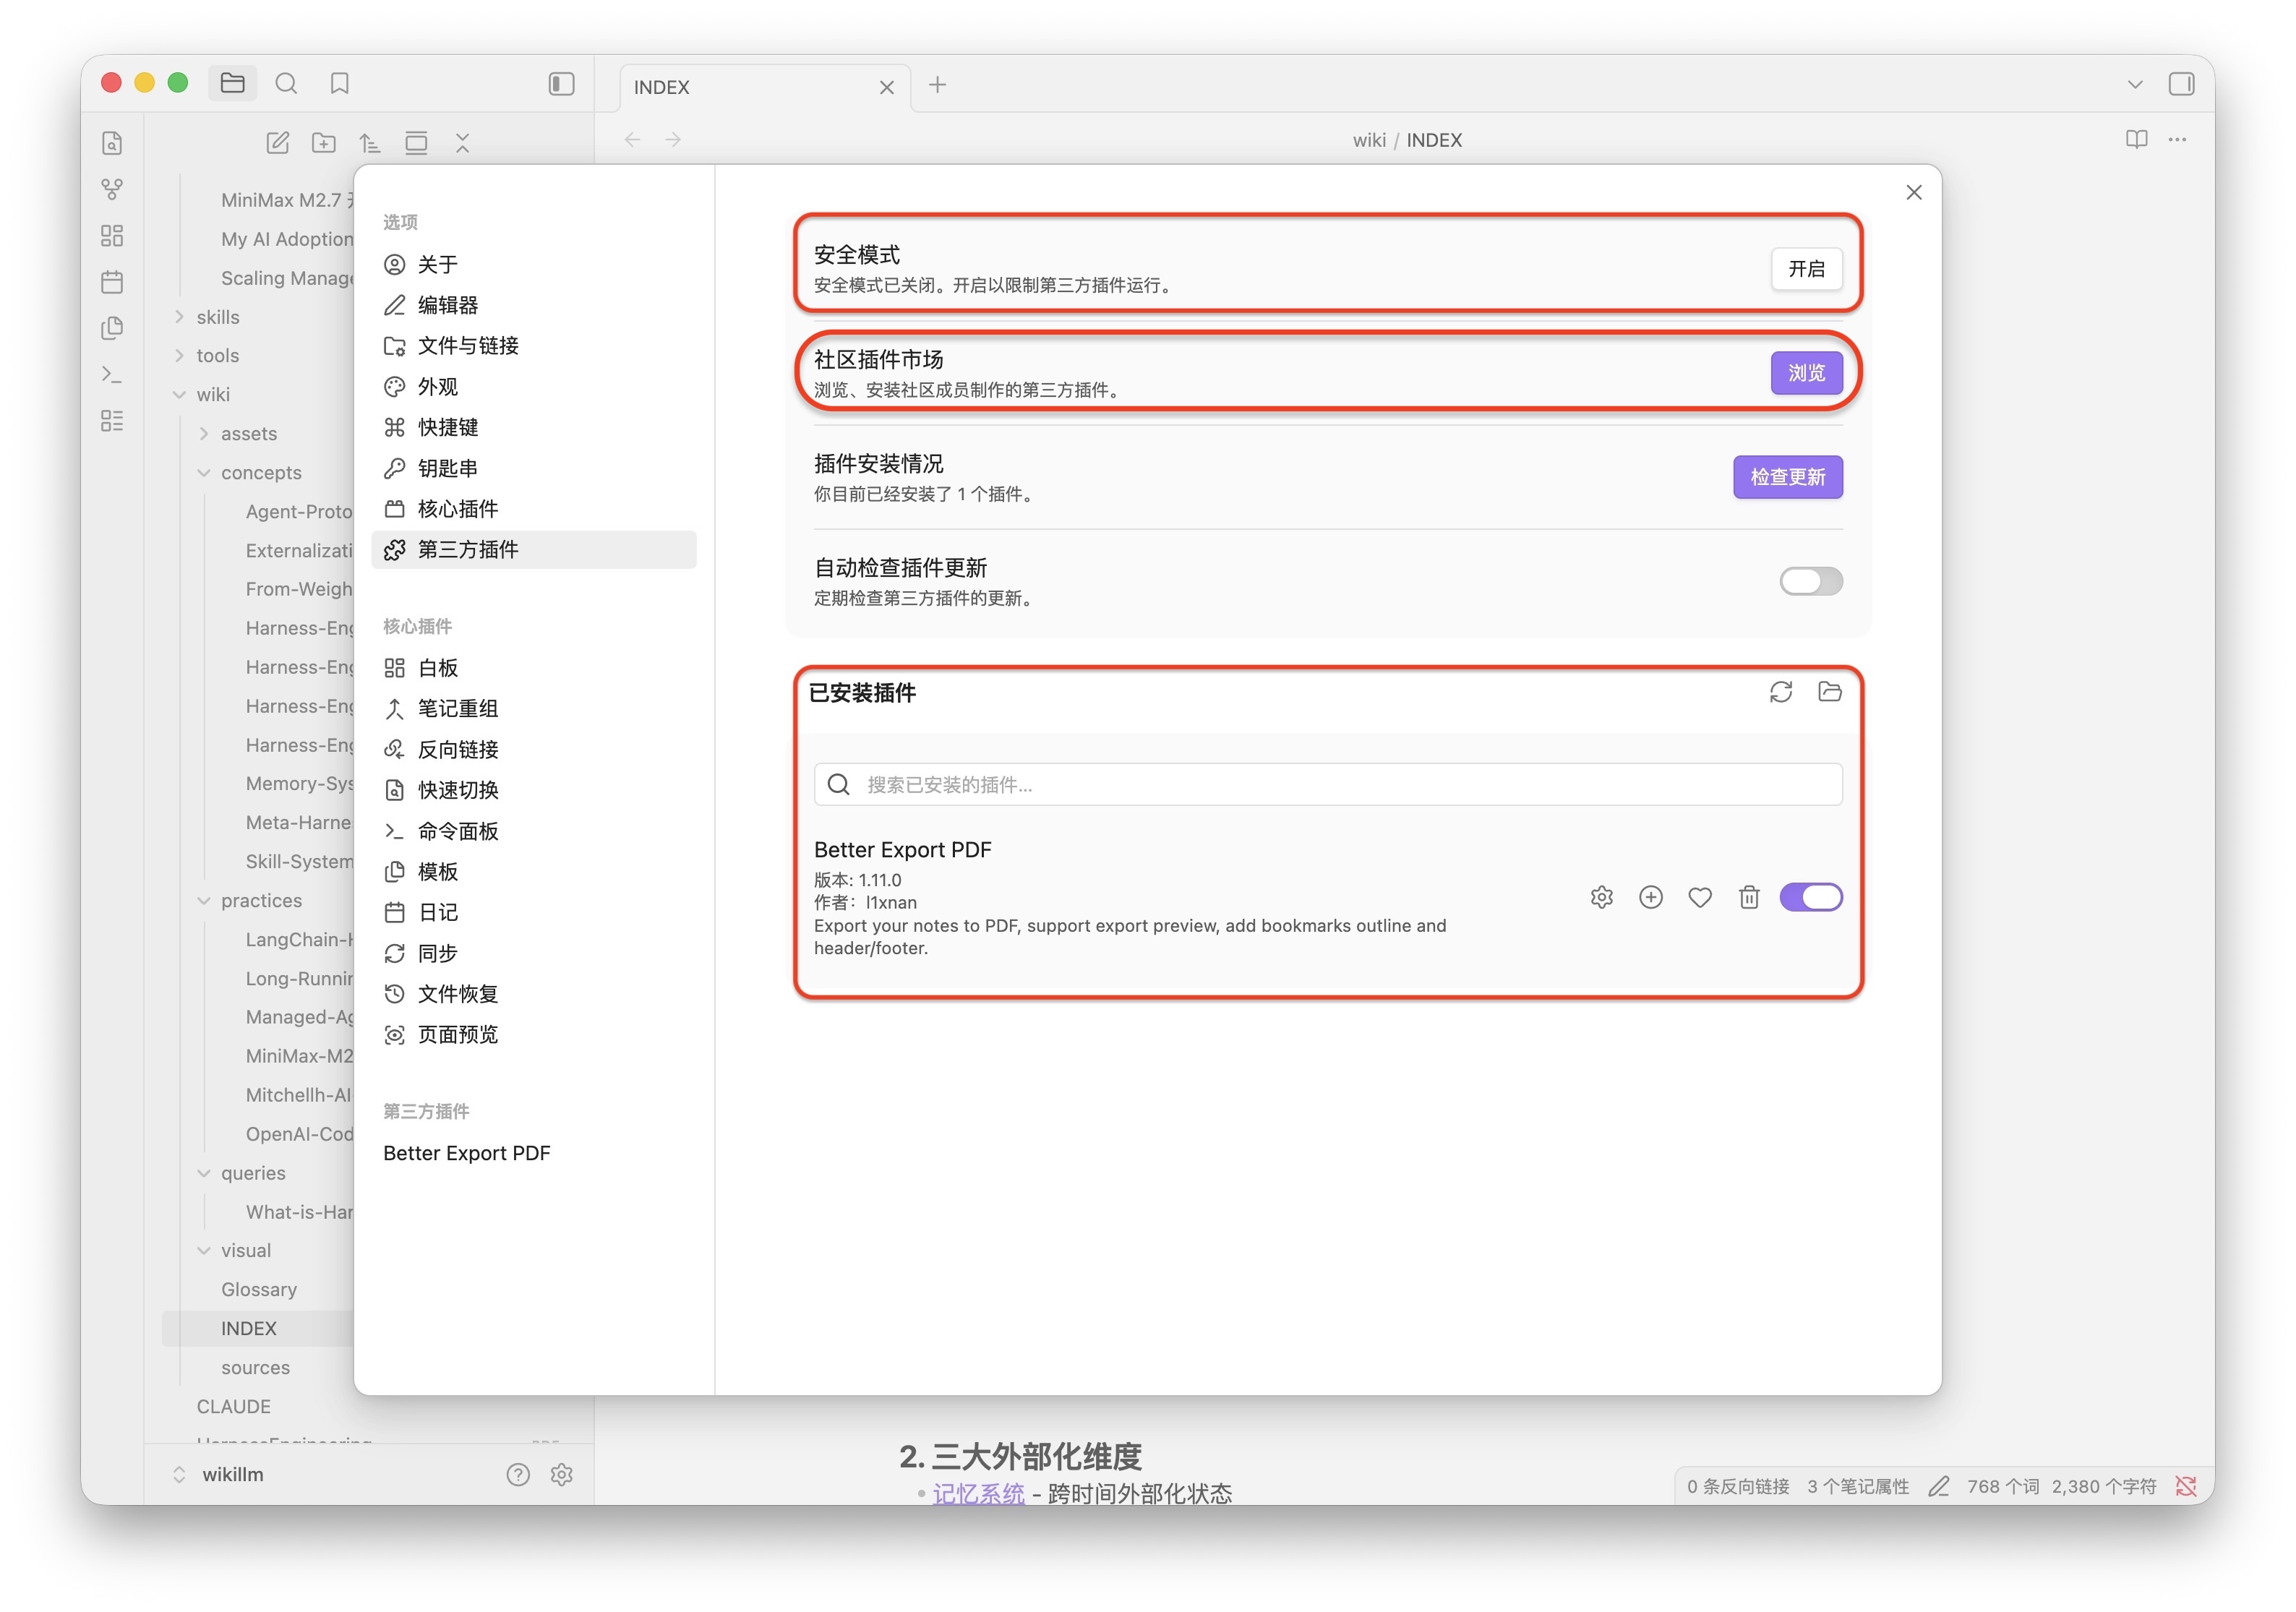Open command palette ribbon icon
The width and height of the screenshot is (2296, 1612).
(112, 375)
